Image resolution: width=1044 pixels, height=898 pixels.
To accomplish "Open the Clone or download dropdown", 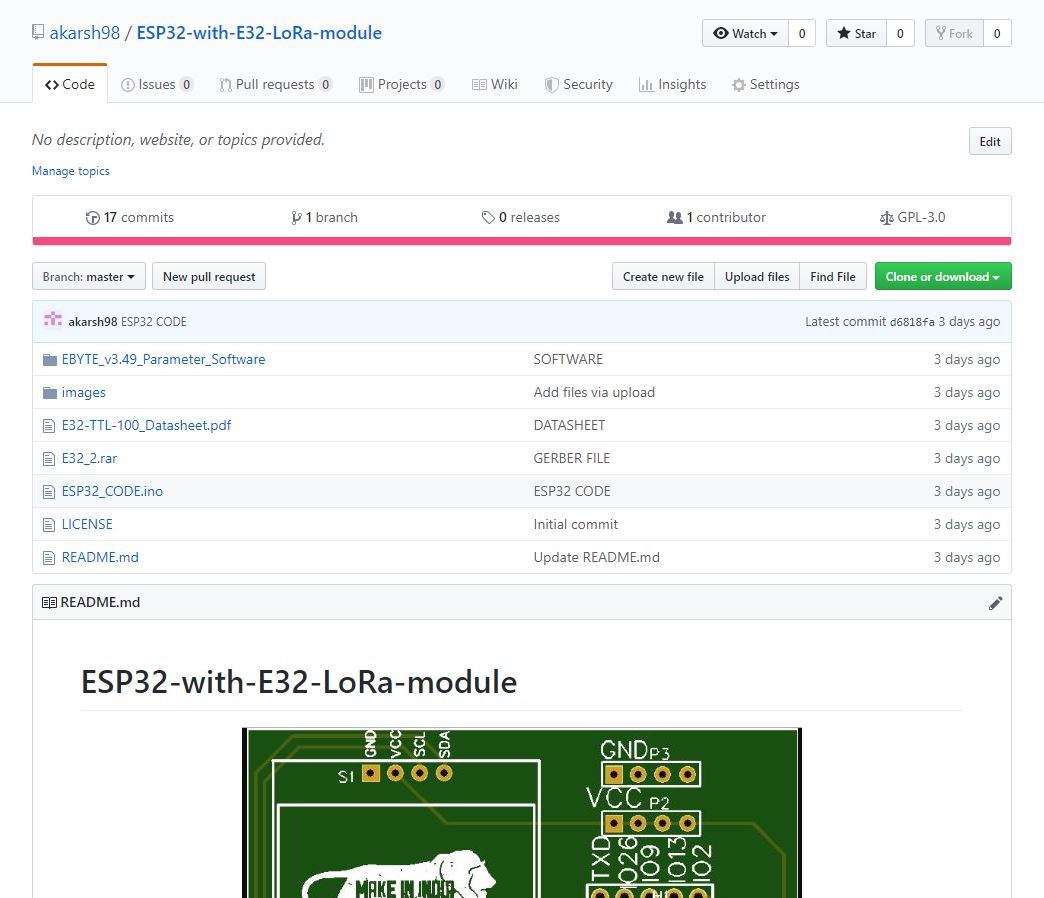I will [x=942, y=276].
